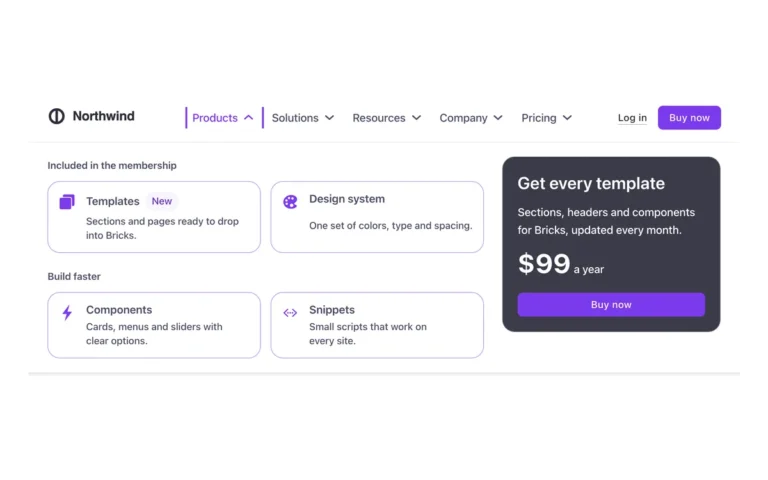Image resolution: width=768 pixels, height=480 pixels.
Task: Click the Templates stacked squares icon
Action: pyautogui.click(x=67, y=201)
